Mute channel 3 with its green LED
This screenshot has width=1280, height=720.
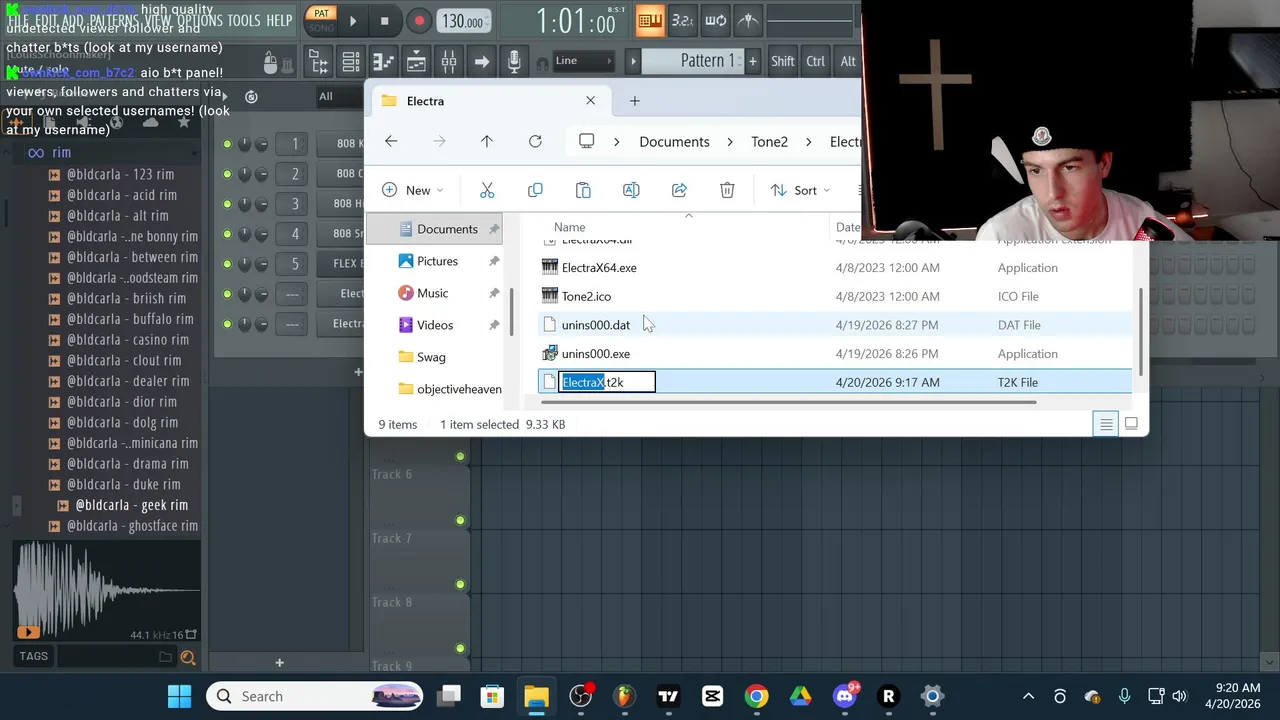pyautogui.click(x=227, y=204)
